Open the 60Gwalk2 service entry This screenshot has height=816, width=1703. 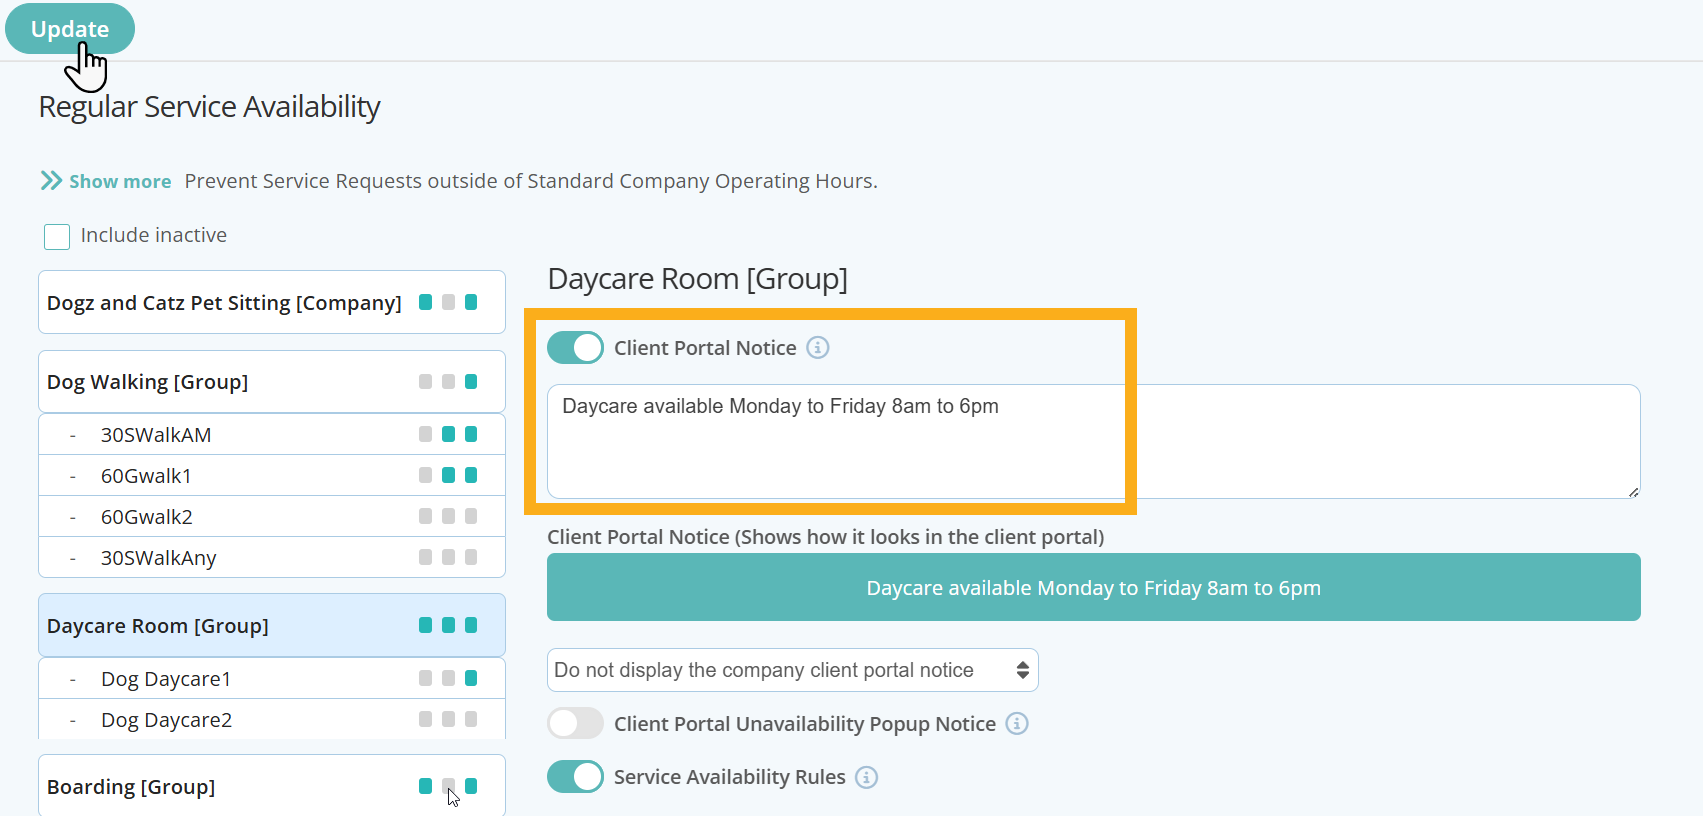point(147,517)
